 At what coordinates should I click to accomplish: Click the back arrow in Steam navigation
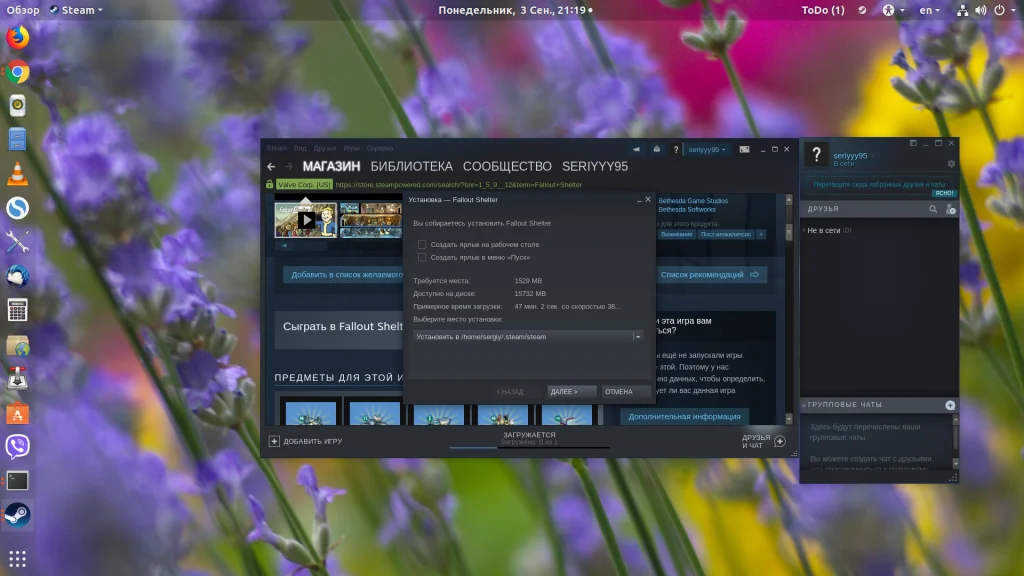pyautogui.click(x=271, y=167)
